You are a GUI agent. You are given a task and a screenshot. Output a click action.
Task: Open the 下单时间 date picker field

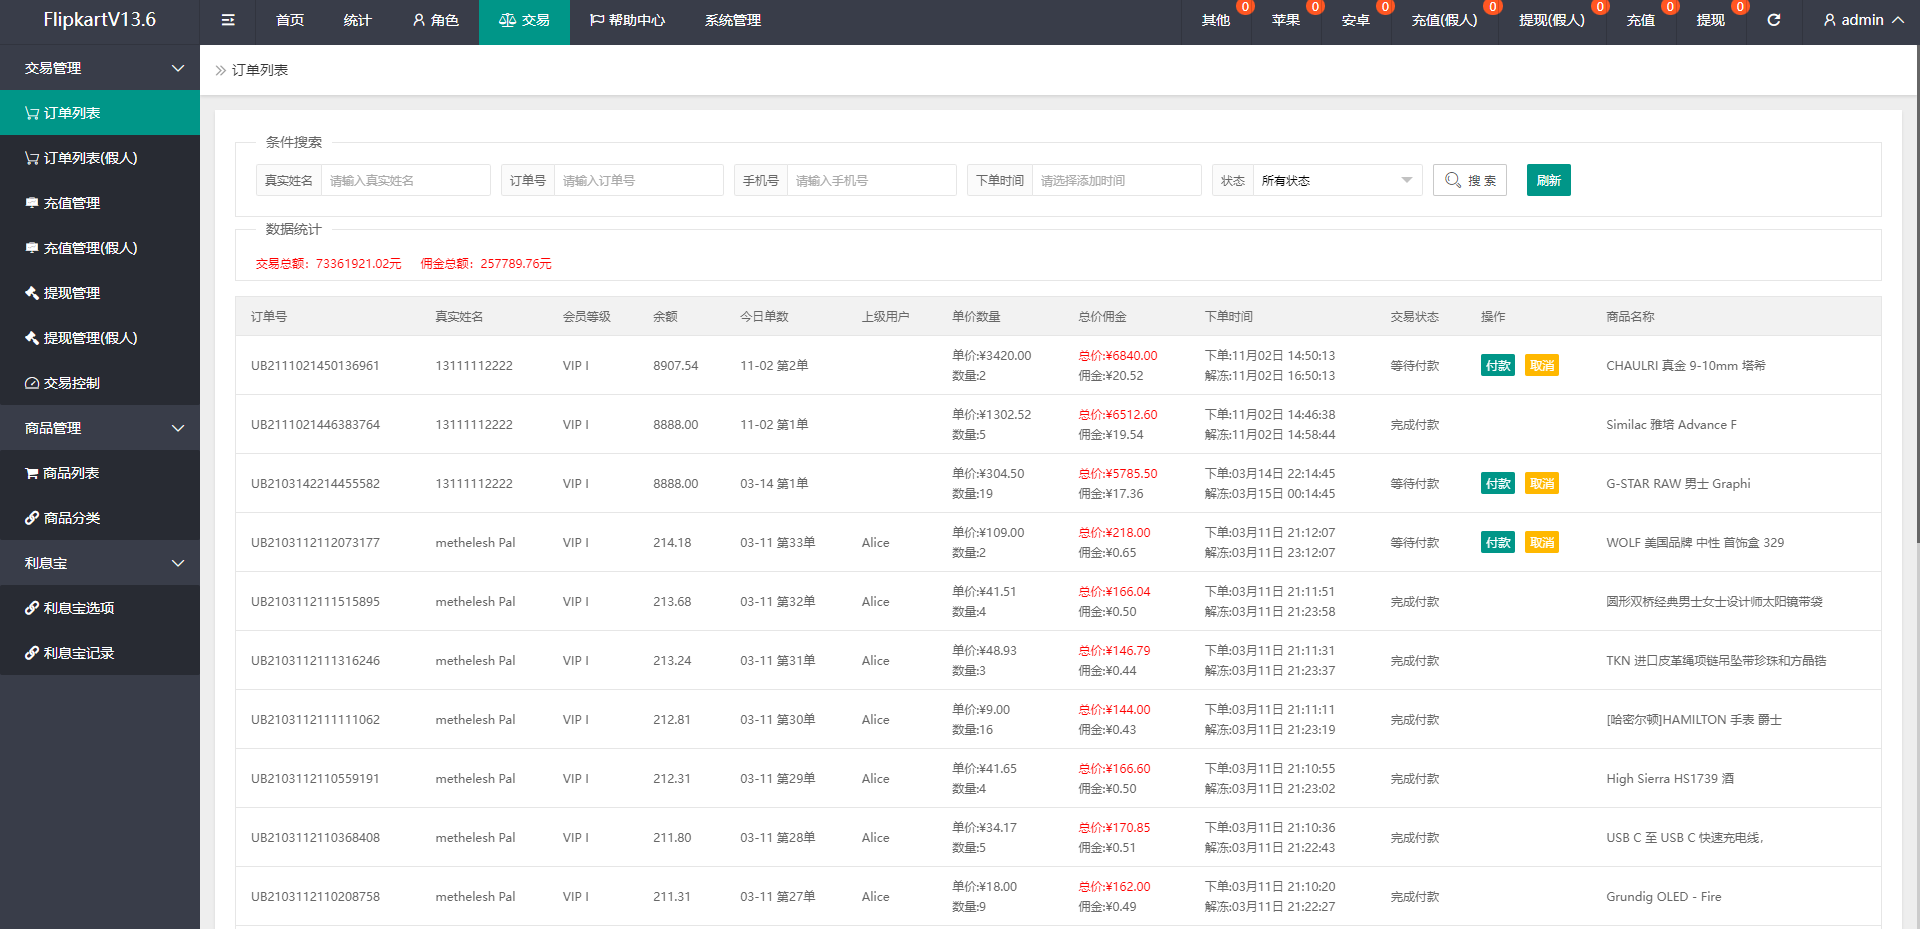[1116, 180]
